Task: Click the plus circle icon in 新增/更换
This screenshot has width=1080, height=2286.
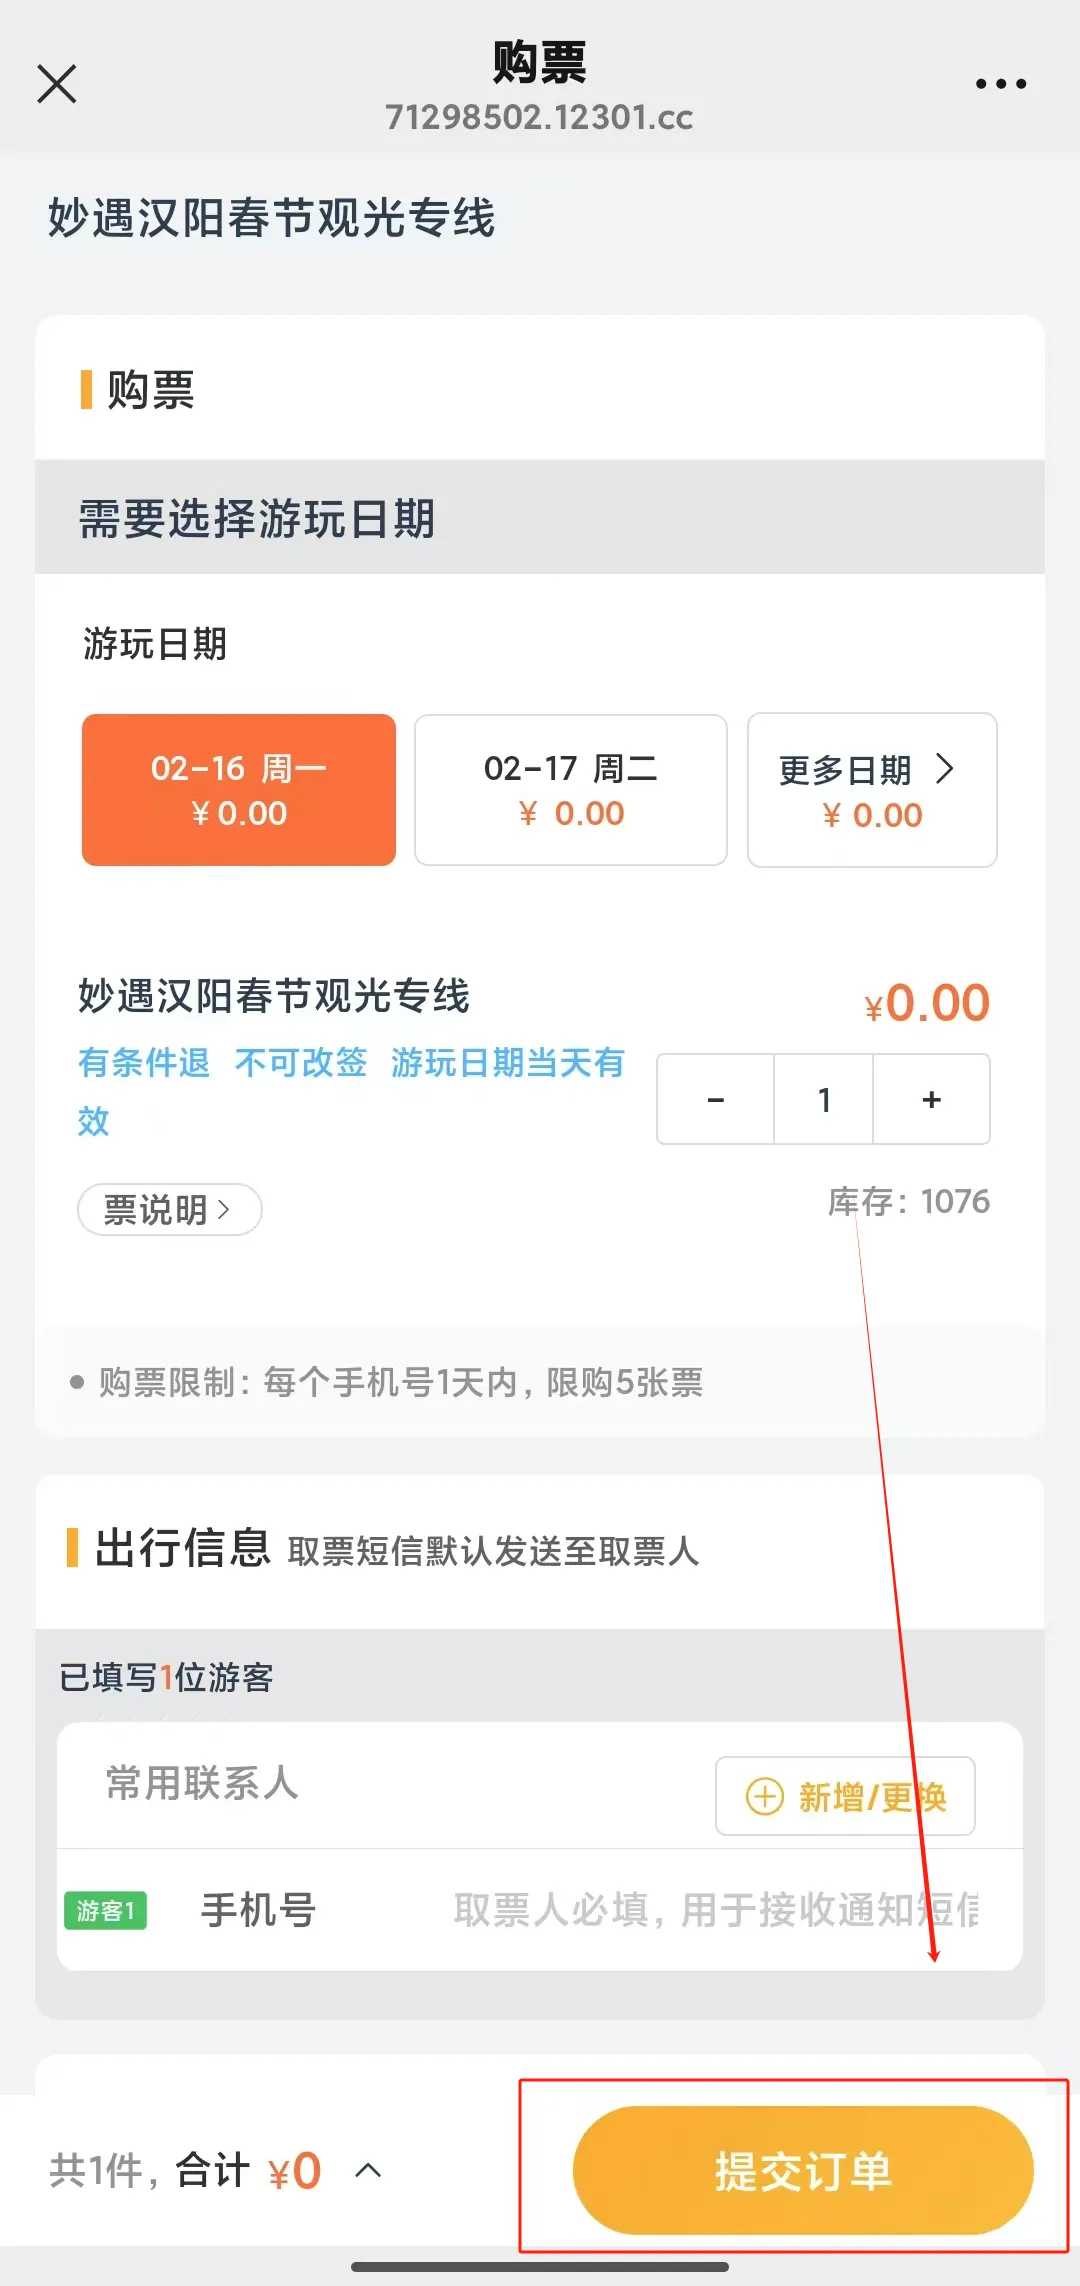Action: (x=765, y=1797)
